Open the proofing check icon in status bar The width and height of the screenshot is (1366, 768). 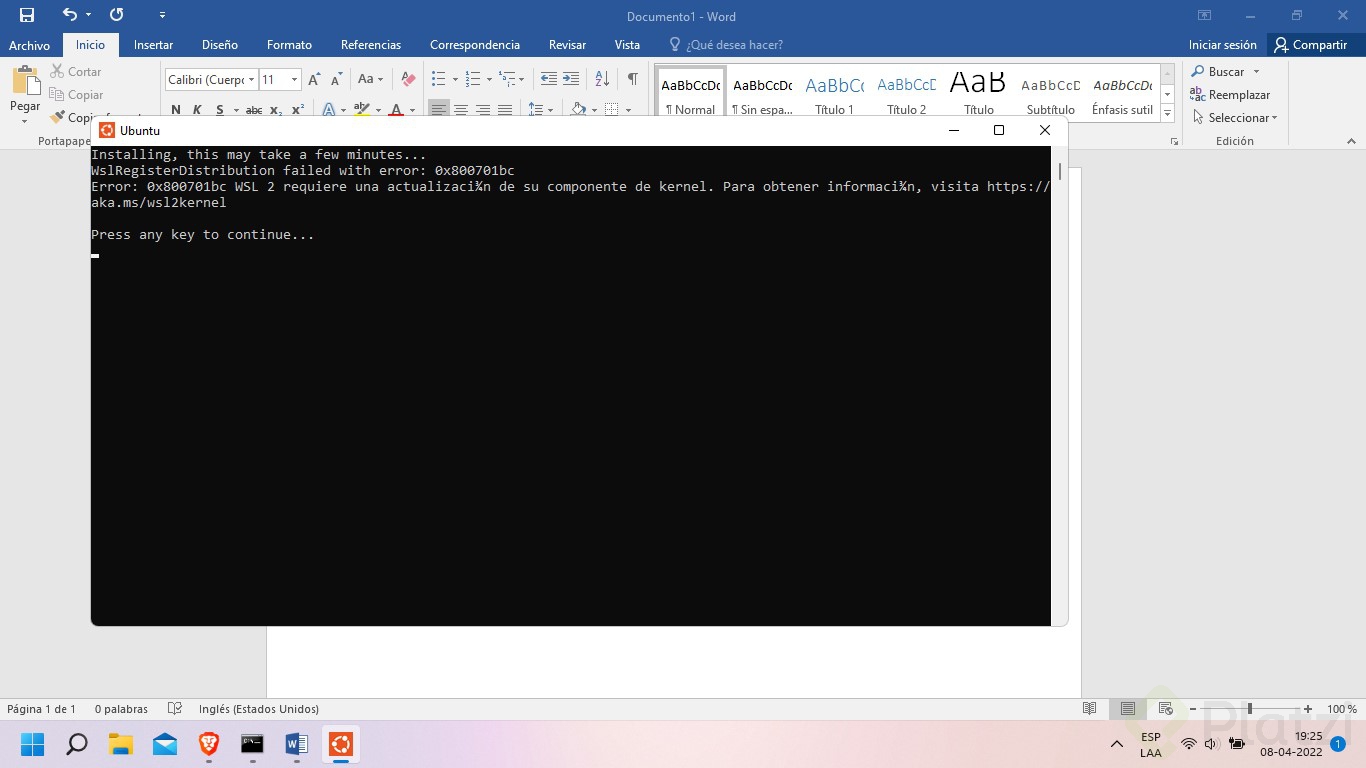pyautogui.click(x=175, y=709)
